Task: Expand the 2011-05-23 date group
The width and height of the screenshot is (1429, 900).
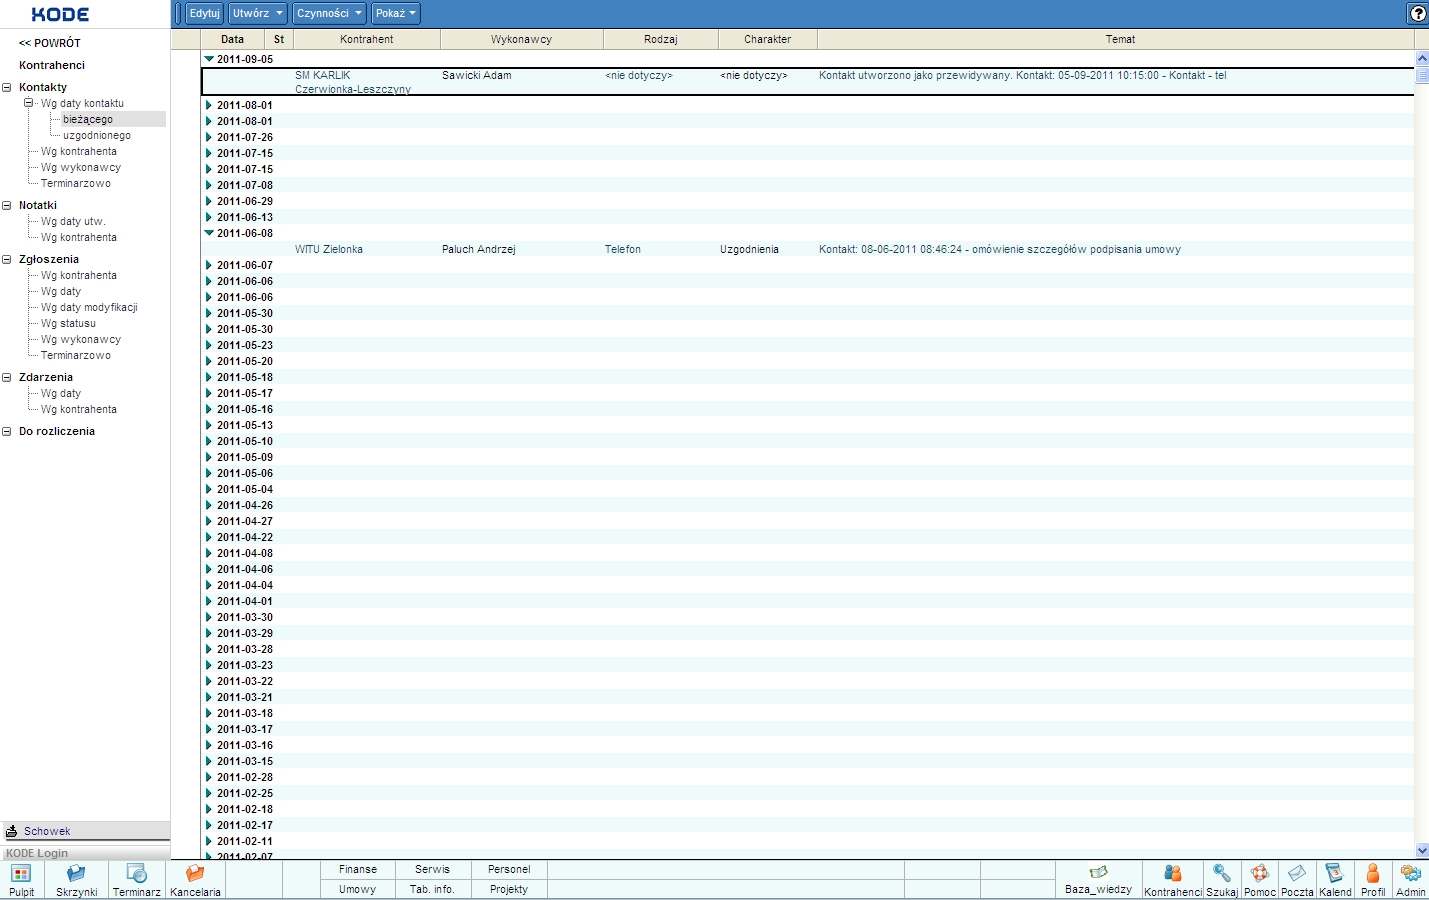Action: (209, 345)
